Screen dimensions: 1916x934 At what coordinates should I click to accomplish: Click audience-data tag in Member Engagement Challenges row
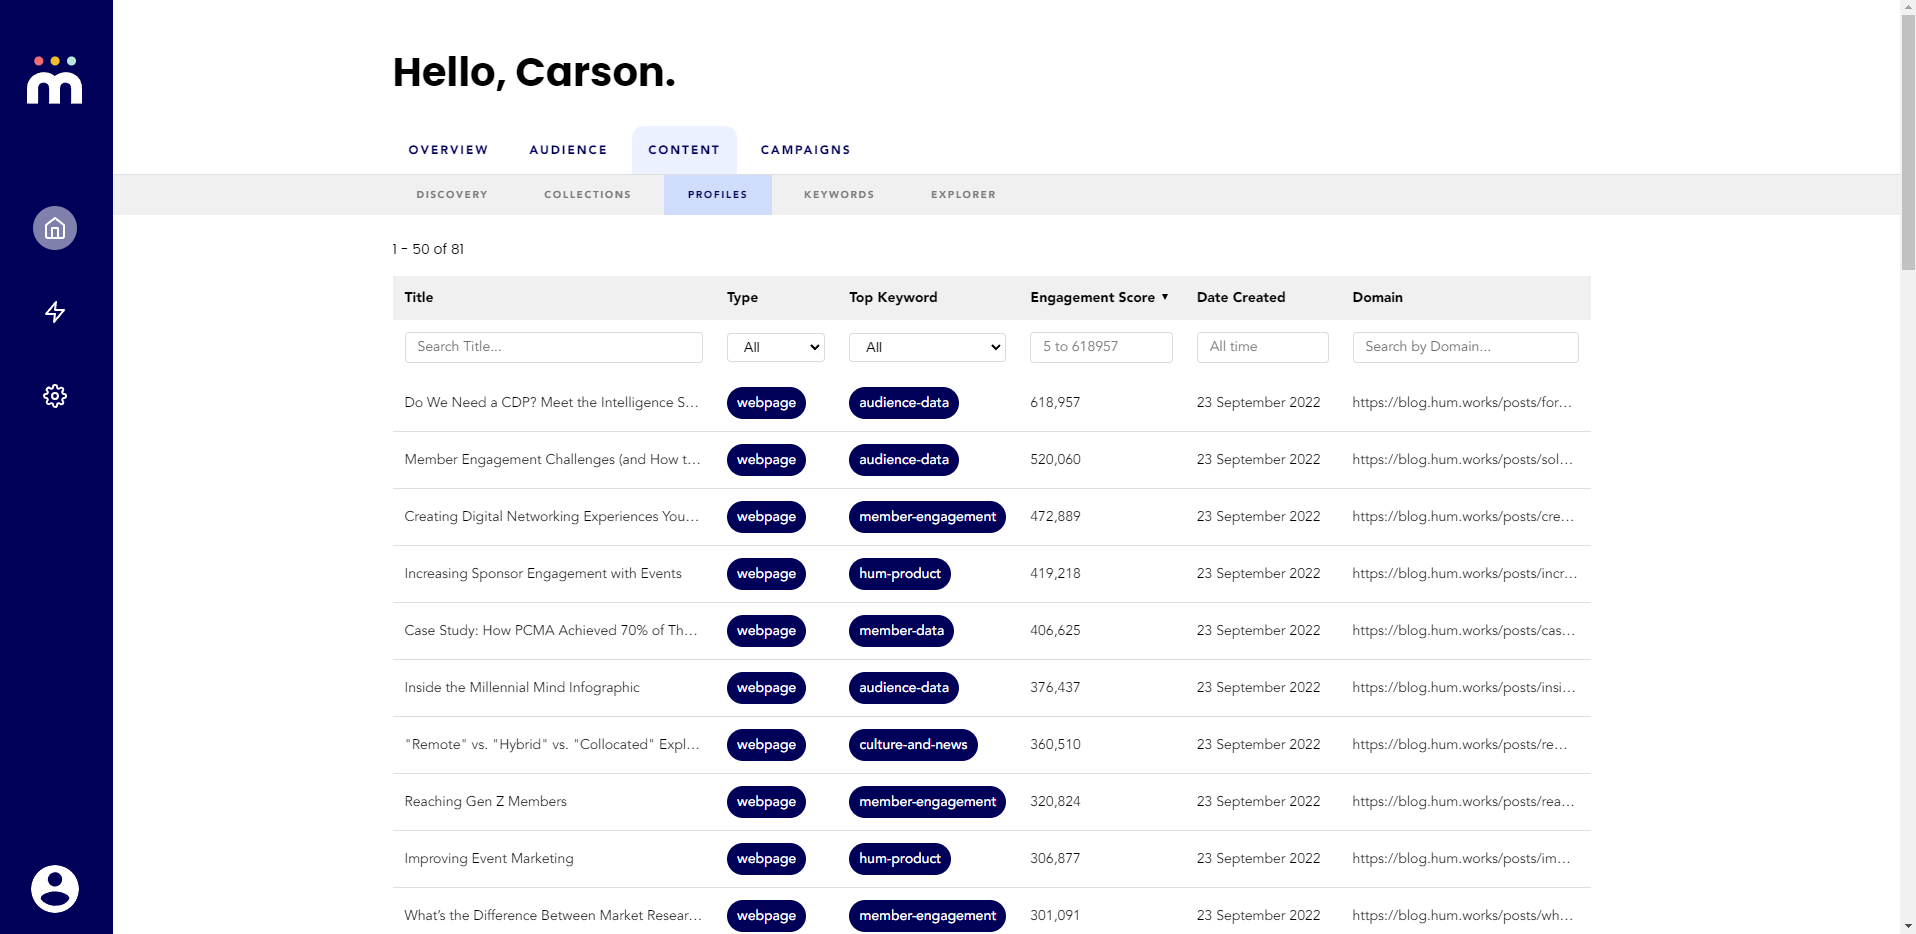point(904,460)
